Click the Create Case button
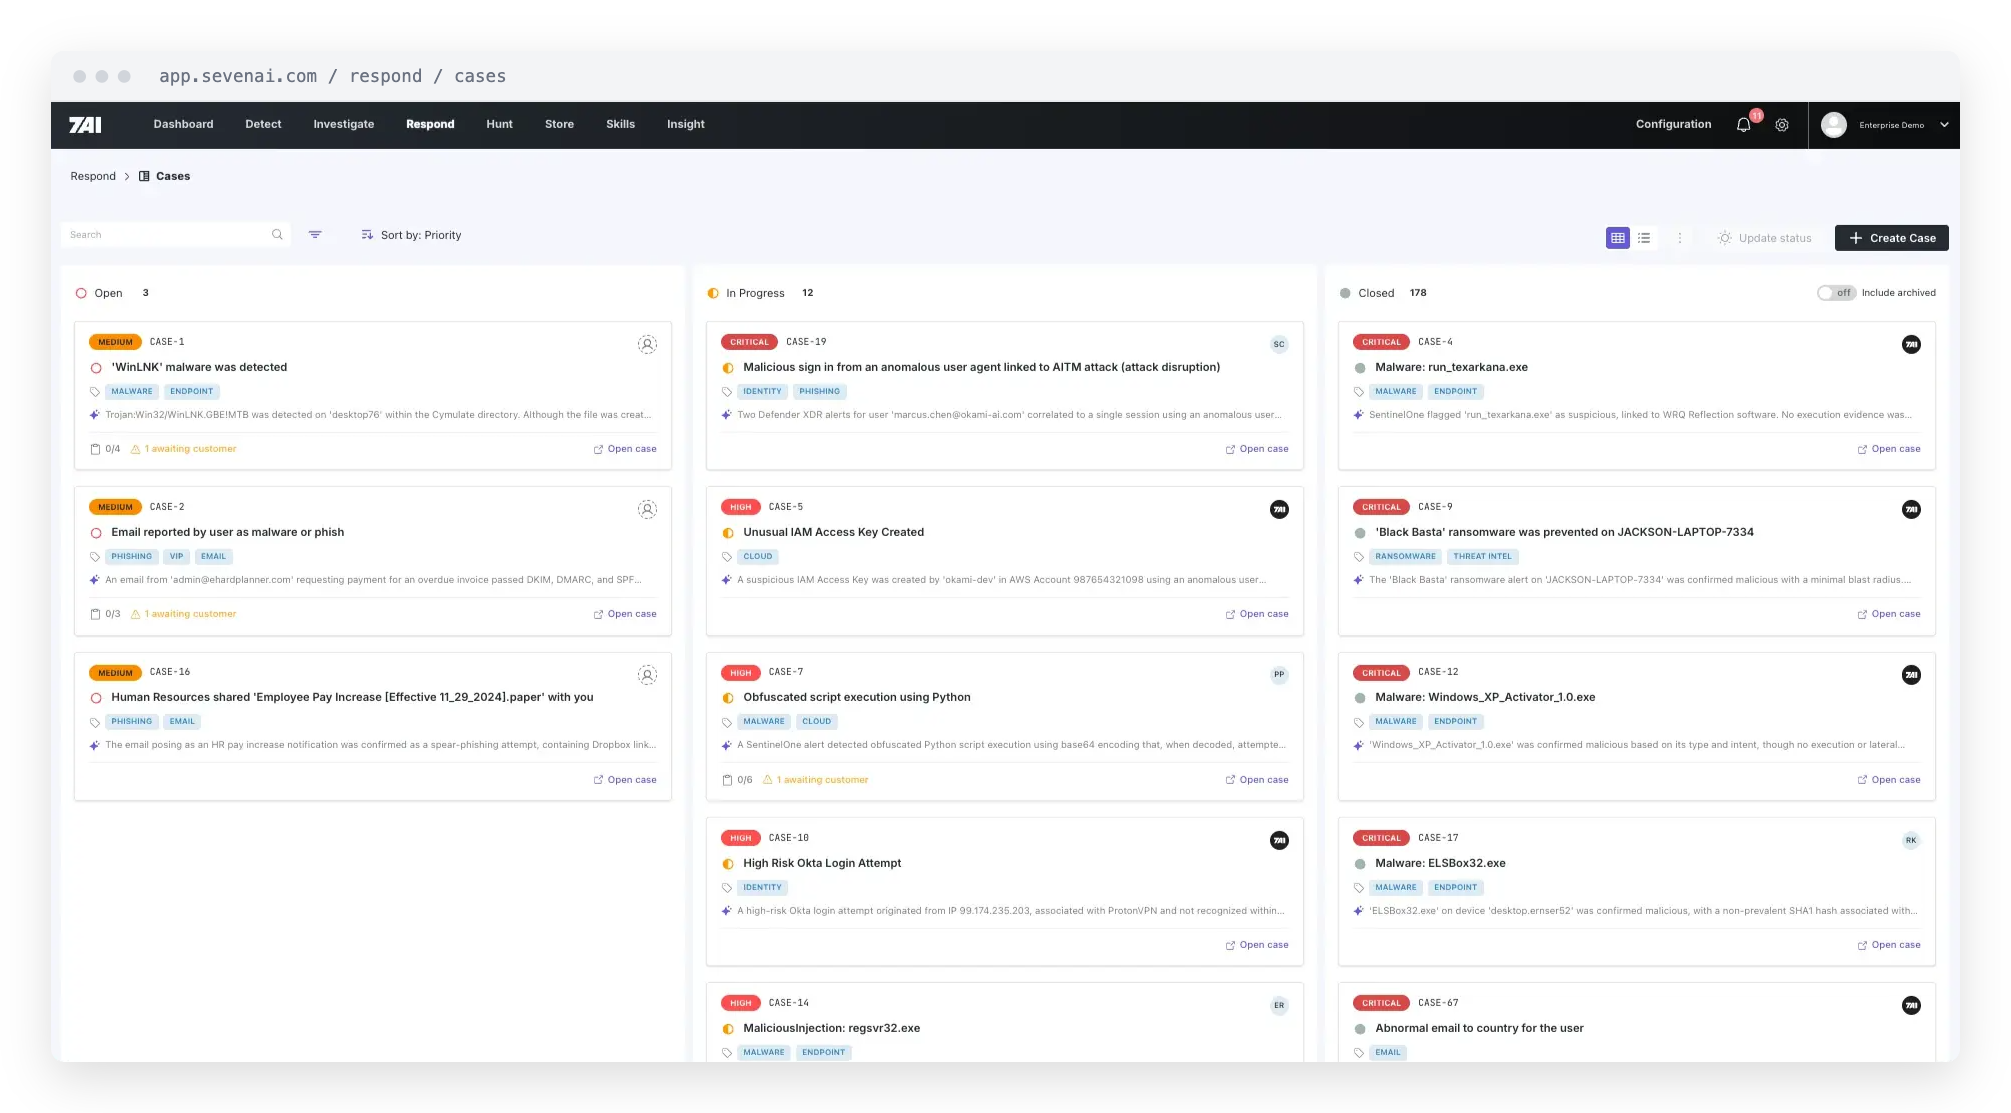This screenshot has height=1113, width=2011. (1891, 238)
